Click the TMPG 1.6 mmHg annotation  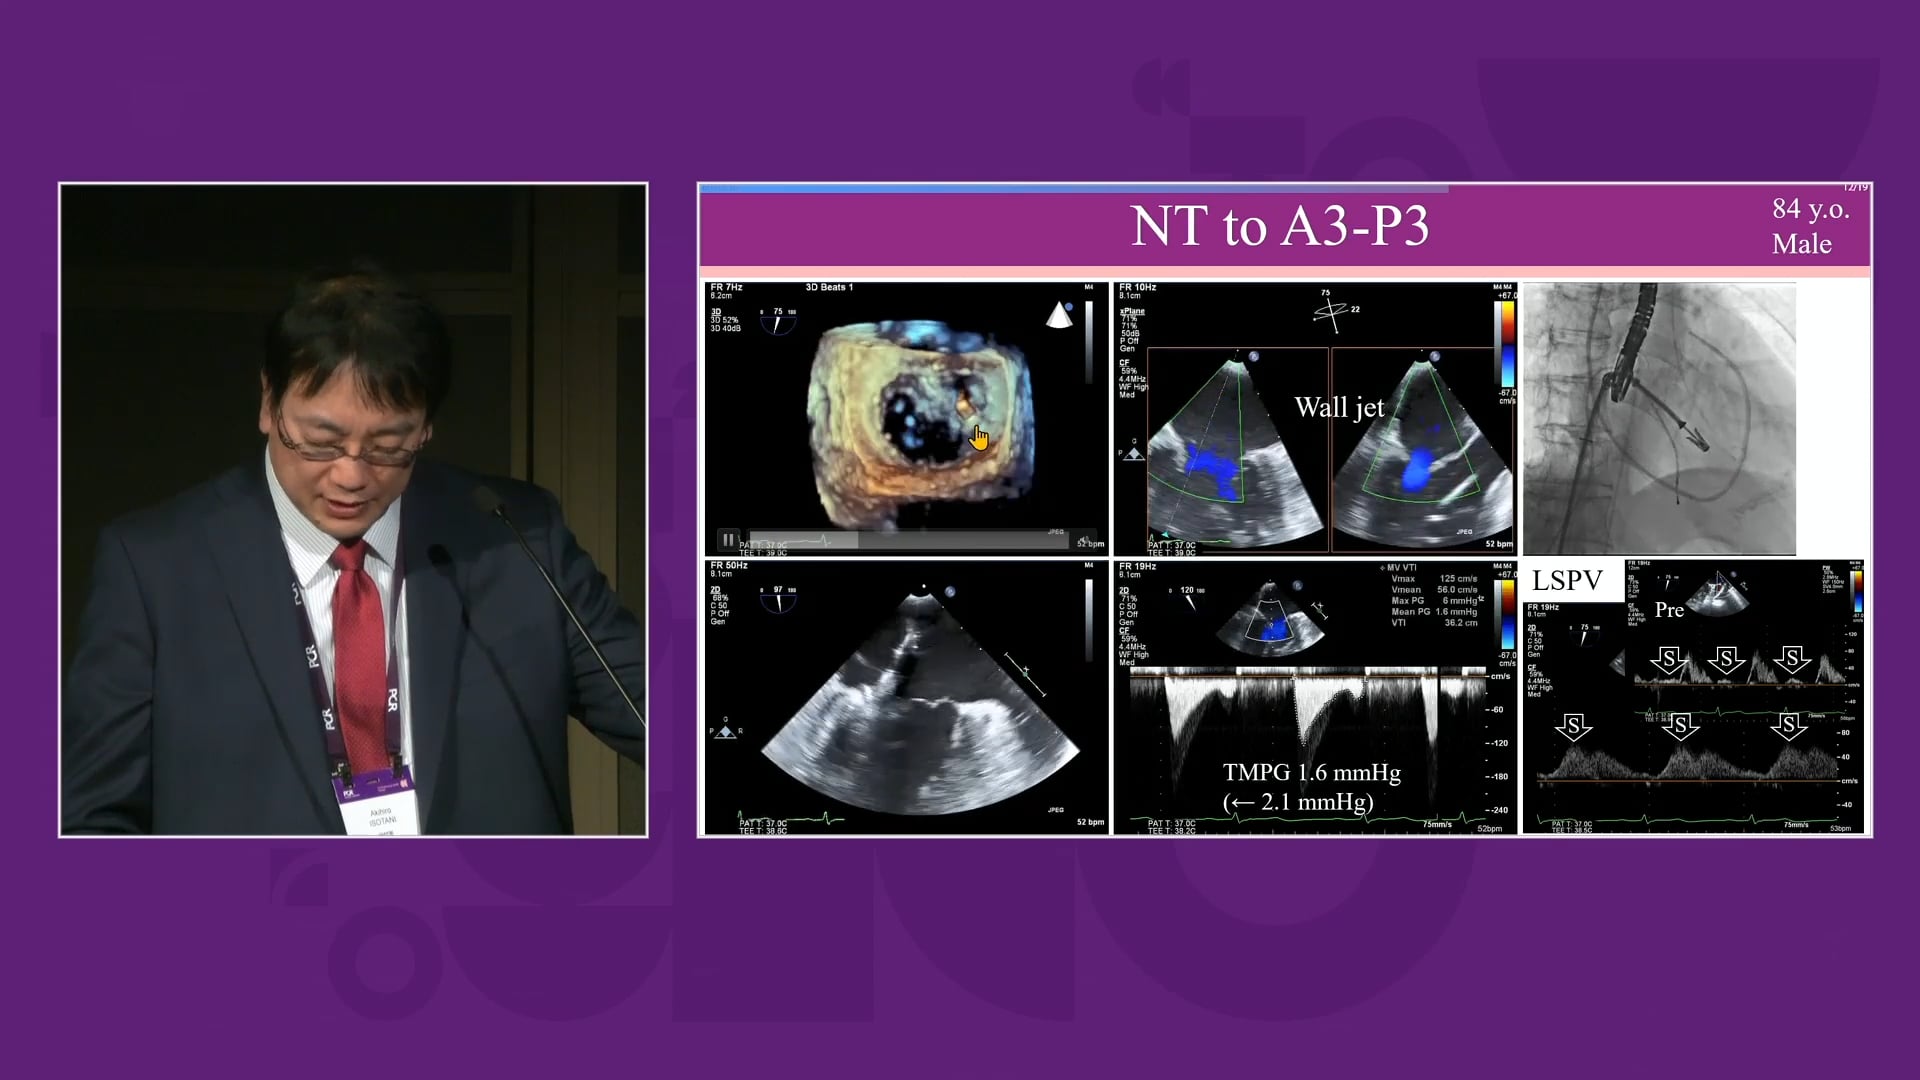click(1312, 772)
